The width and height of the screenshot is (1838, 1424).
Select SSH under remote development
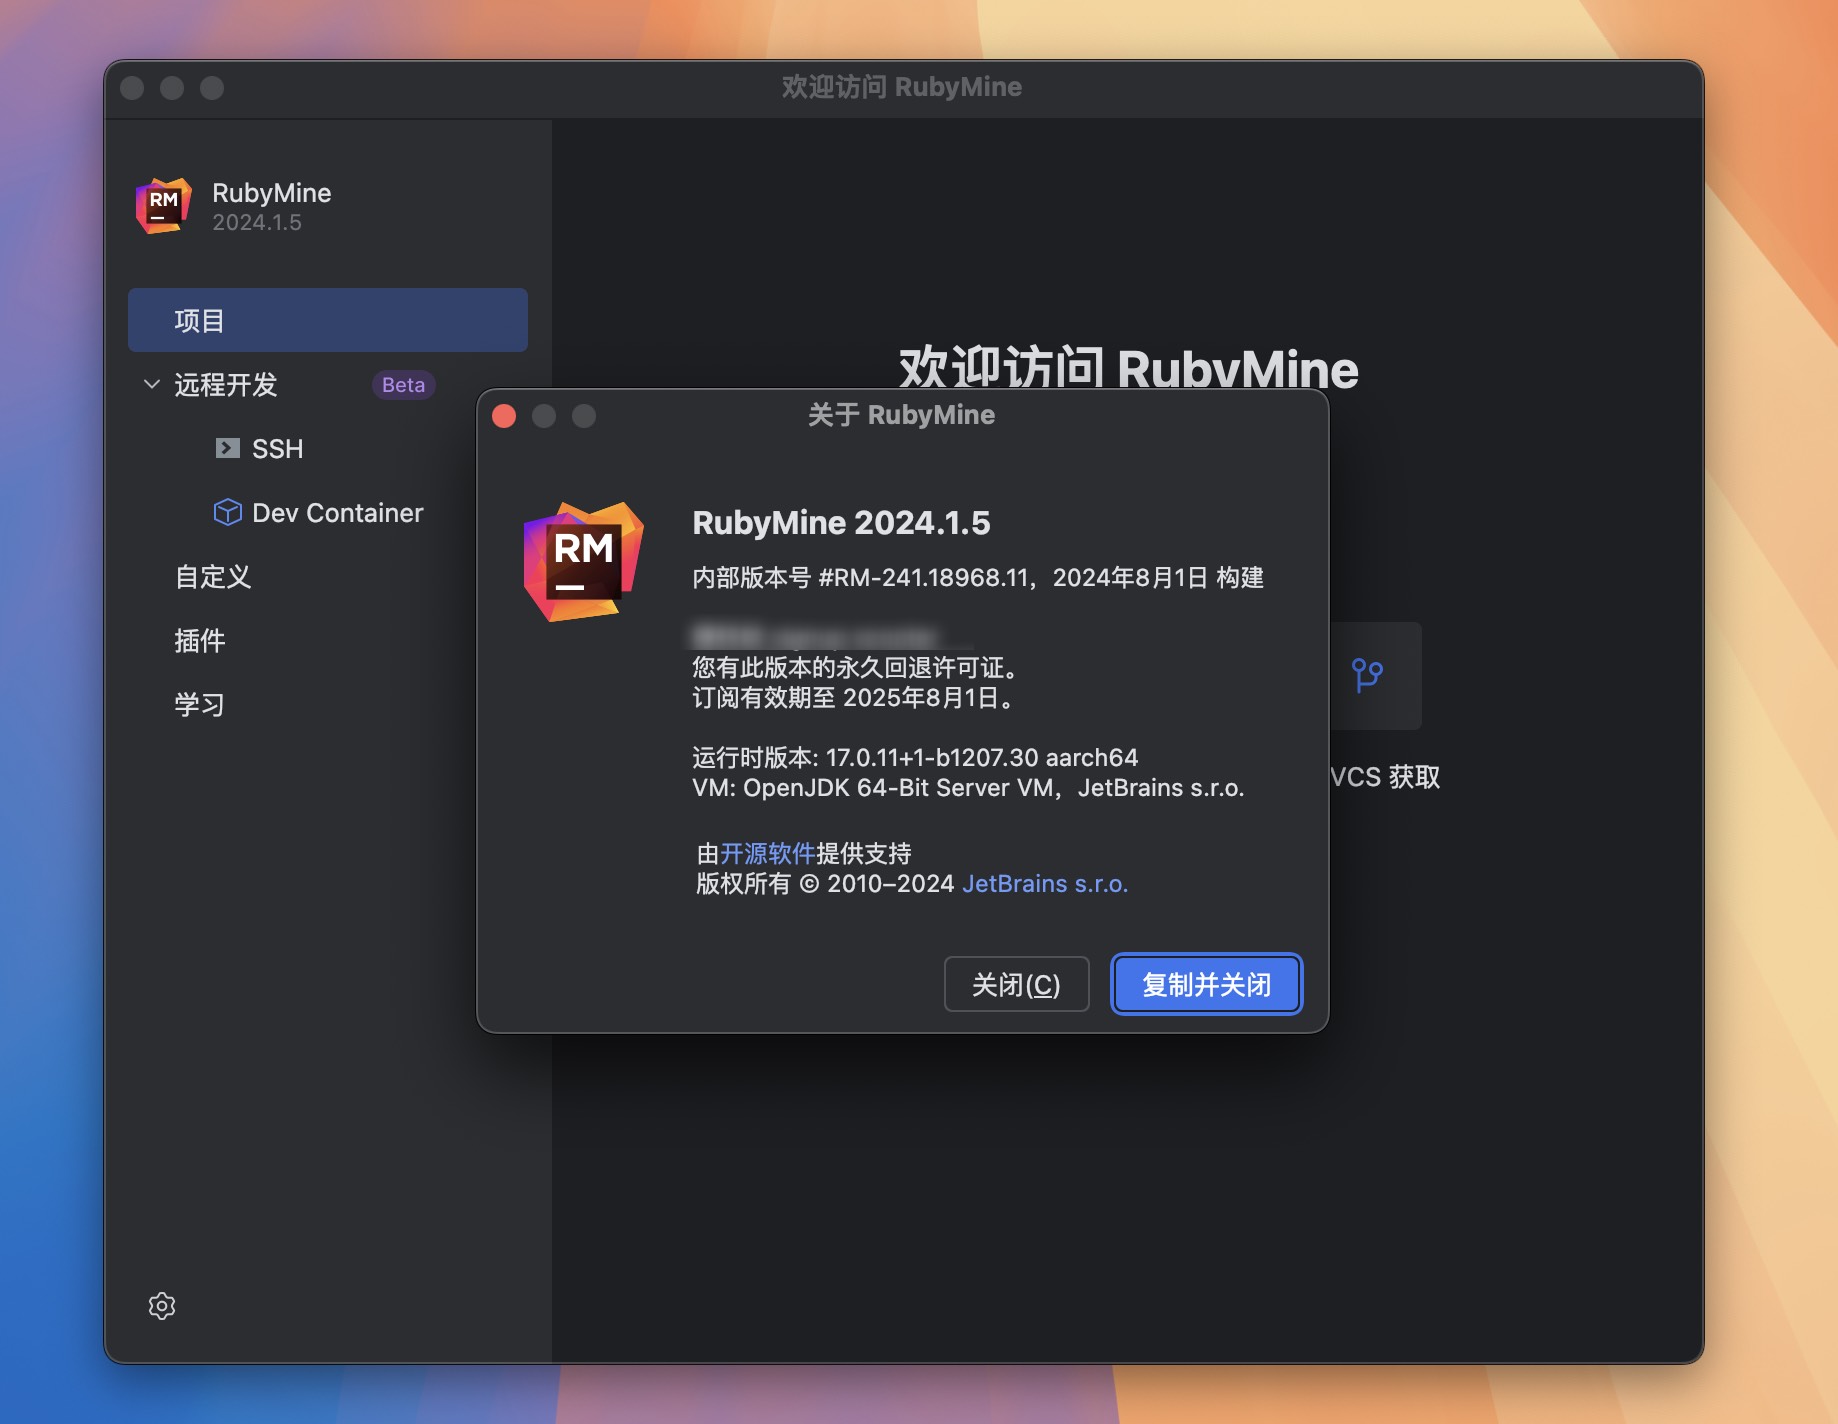tap(278, 449)
